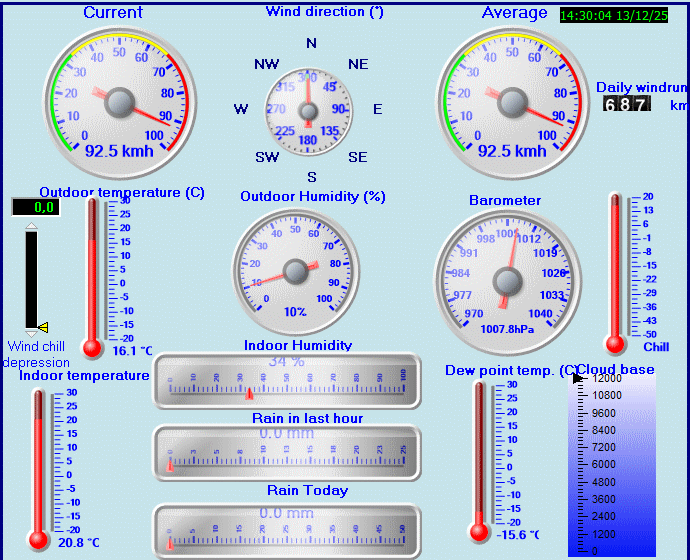Click the wind chill depression 0,0 readout
This screenshot has width=690, height=560.
[34, 207]
